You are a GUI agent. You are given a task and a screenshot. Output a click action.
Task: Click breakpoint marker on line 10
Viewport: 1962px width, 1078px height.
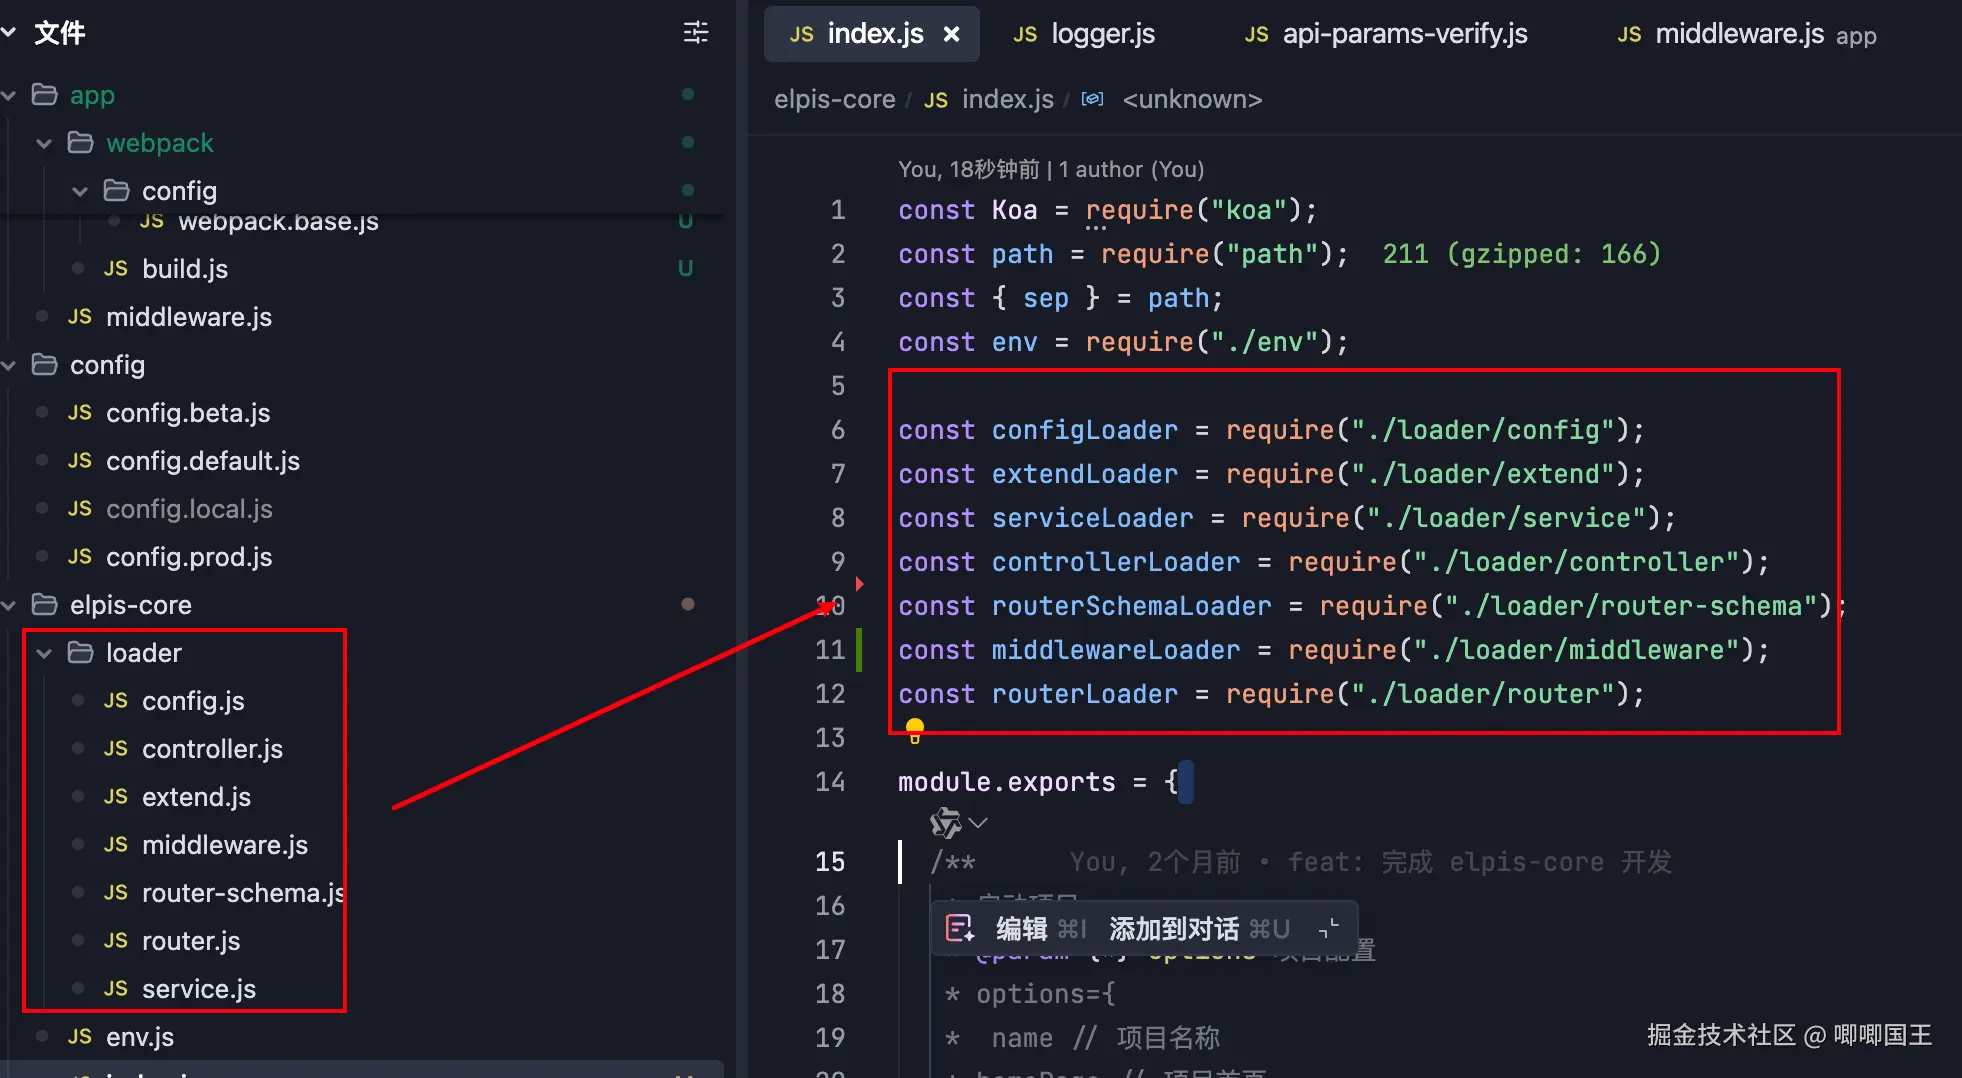859,584
